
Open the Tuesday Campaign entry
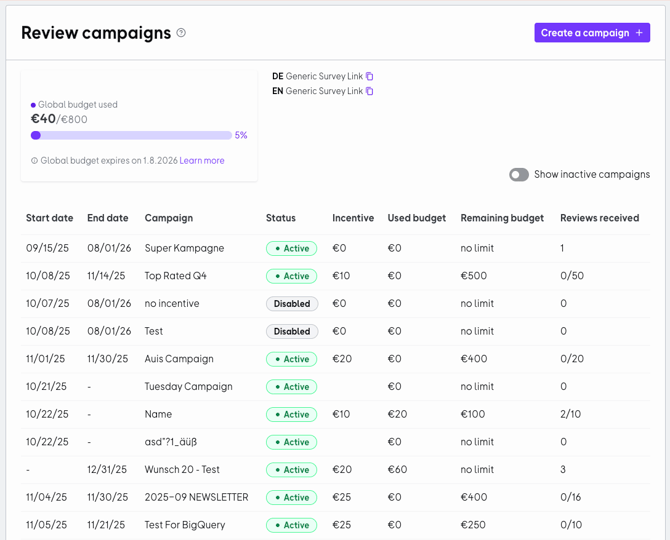pos(188,387)
